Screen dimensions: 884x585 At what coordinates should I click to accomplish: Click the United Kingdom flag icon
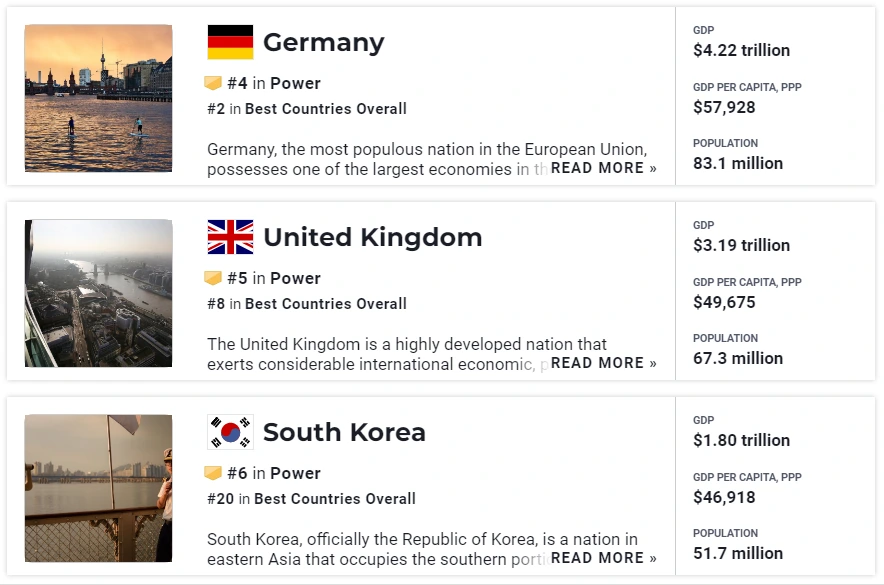coord(230,237)
